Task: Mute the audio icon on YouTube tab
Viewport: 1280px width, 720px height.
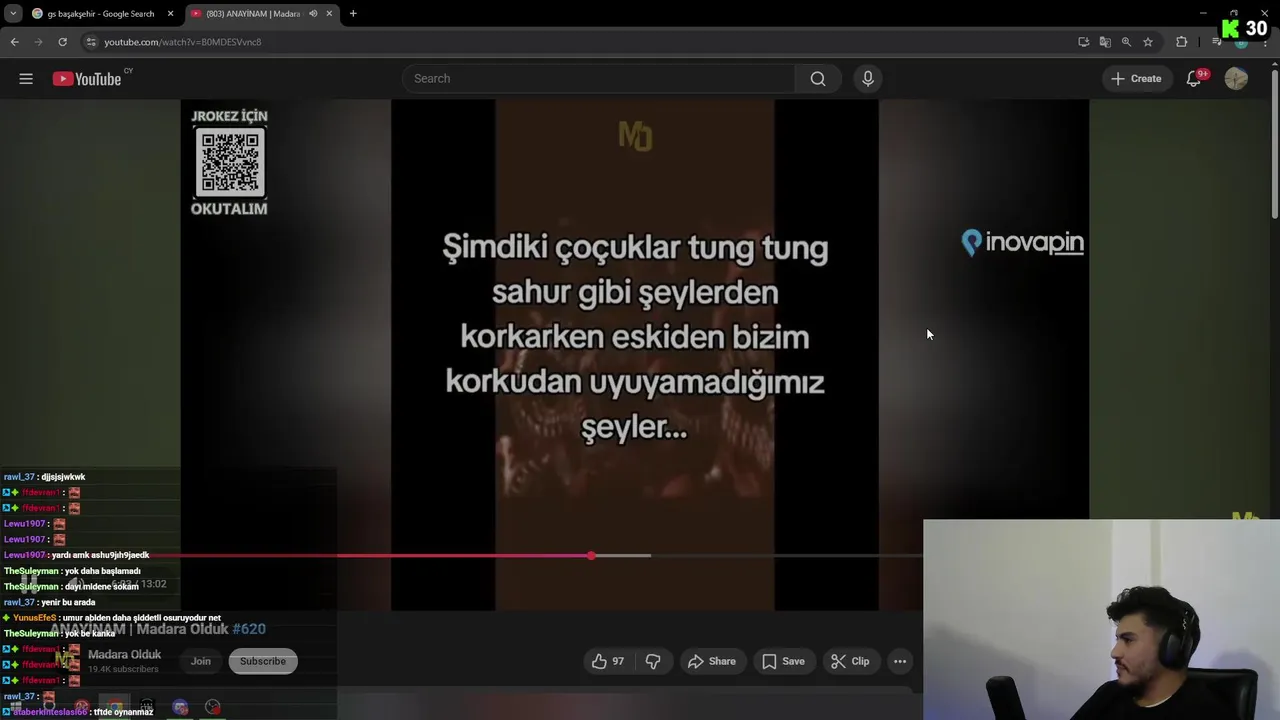Action: pyautogui.click(x=313, y=14)
